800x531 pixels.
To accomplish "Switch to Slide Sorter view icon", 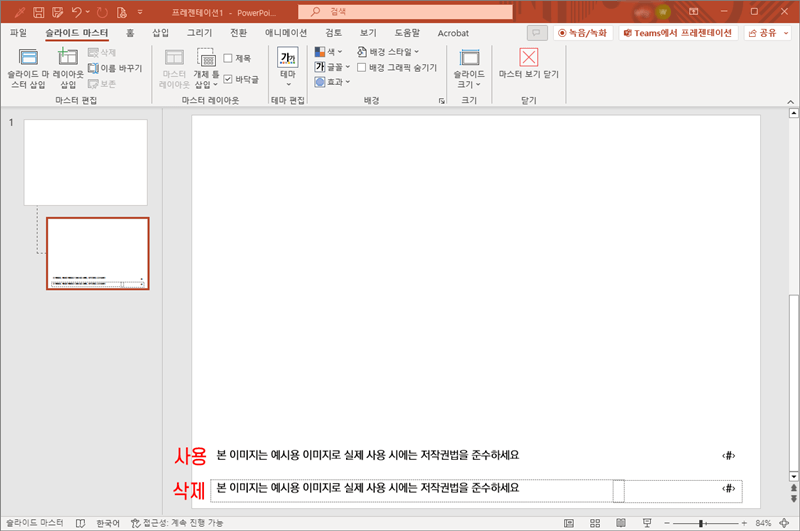I will pos(595,523).
